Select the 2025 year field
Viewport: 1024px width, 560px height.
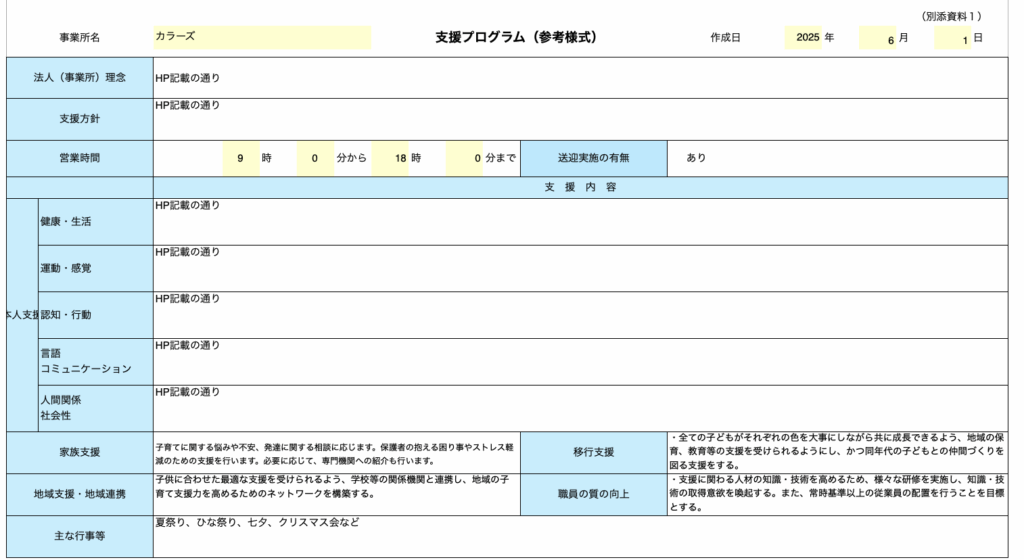803,37
